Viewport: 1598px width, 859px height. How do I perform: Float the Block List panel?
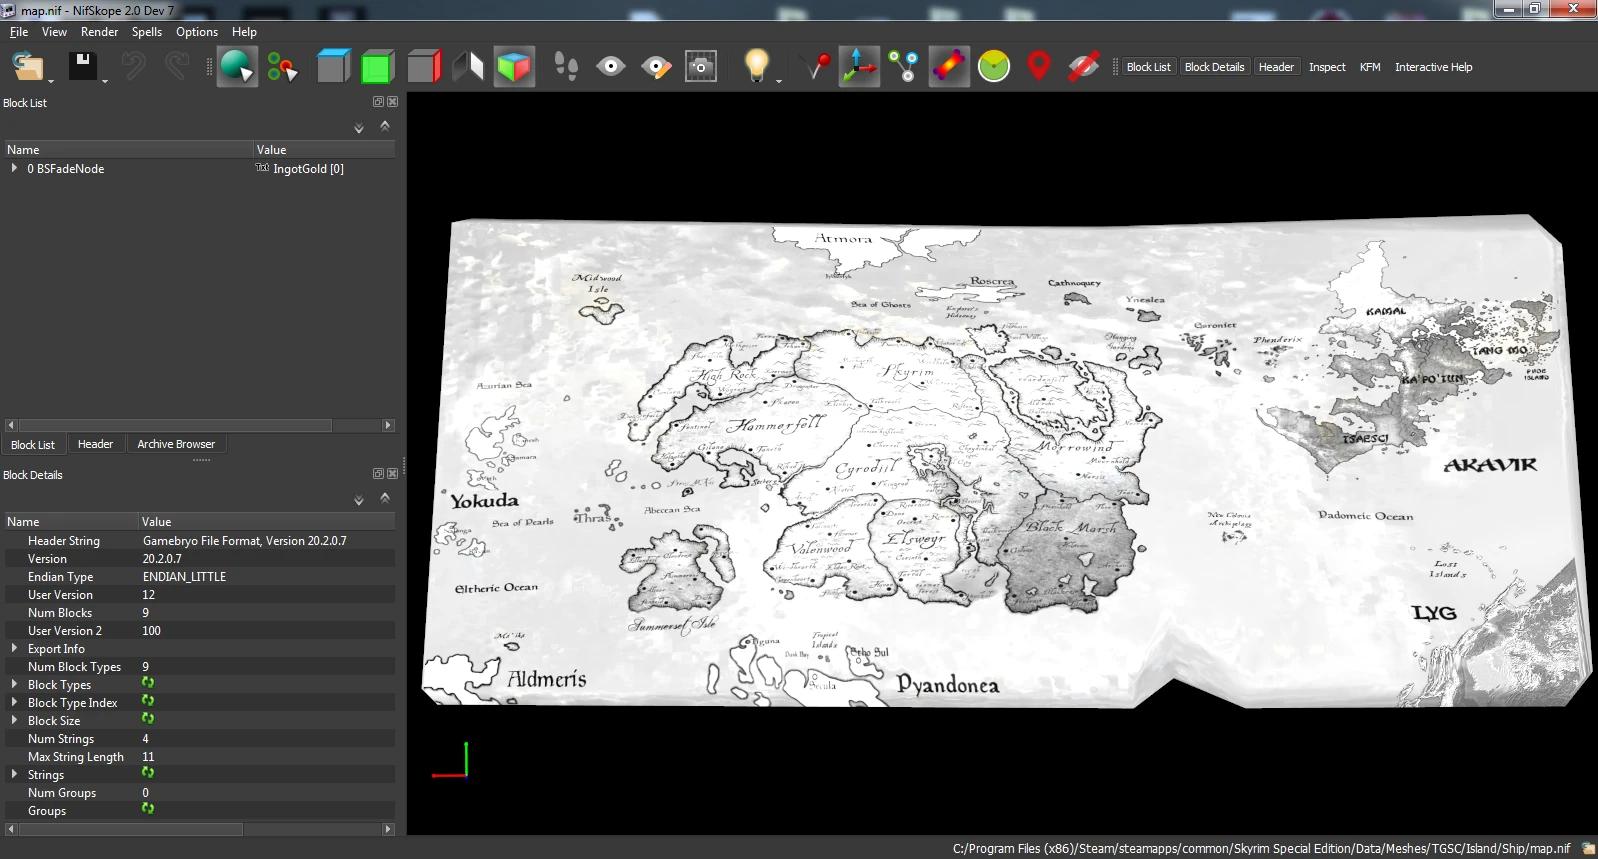click(379, 102)
